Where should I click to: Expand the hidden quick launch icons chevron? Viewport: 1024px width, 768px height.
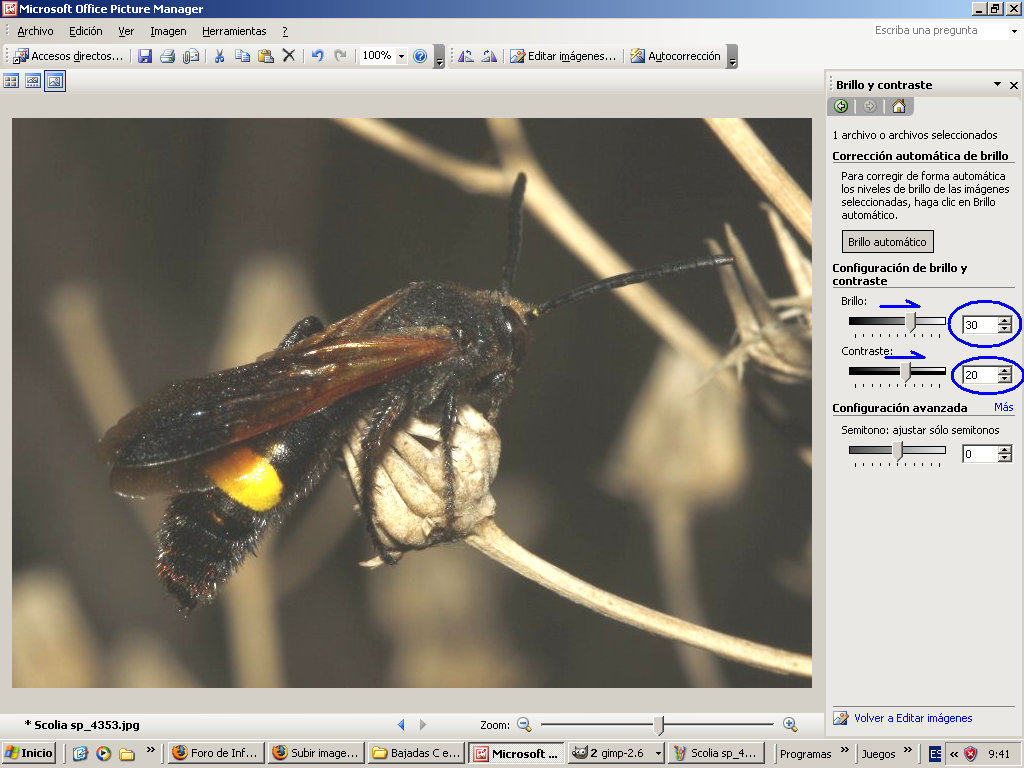pyautogui.click(x=151, y=750)
